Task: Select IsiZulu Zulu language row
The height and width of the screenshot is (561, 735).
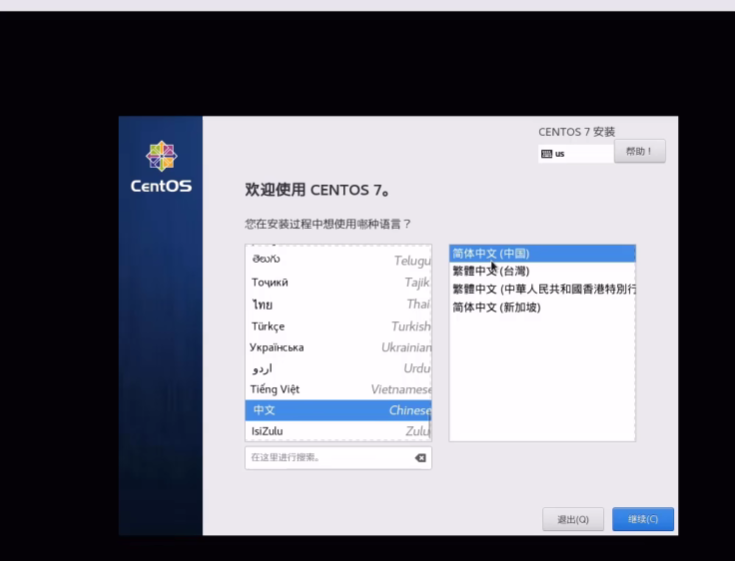Action: tap(338, 431)
